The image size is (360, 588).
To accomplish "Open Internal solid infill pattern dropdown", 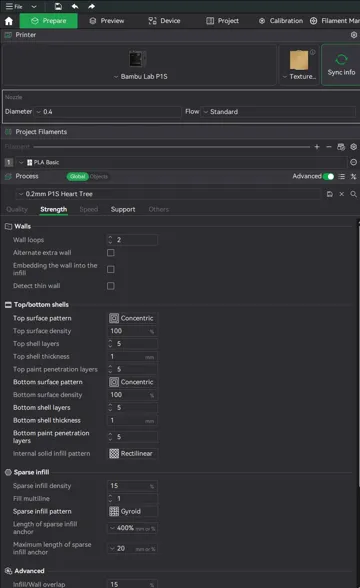I will pyautogui.click(x=132, y=454).
